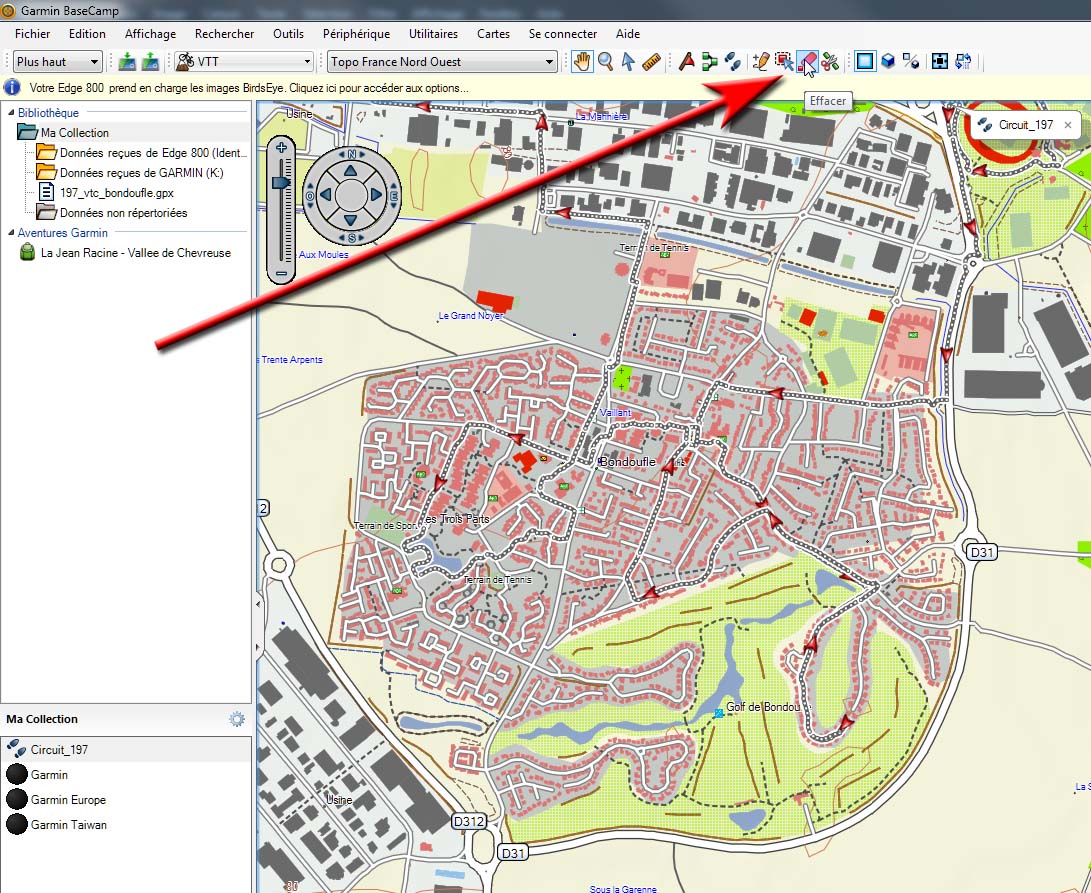Screen dimensions: 1091x893
Task: Select the Garmin waypoint in list
Action: pyautogui.click(x=126, y=775)
